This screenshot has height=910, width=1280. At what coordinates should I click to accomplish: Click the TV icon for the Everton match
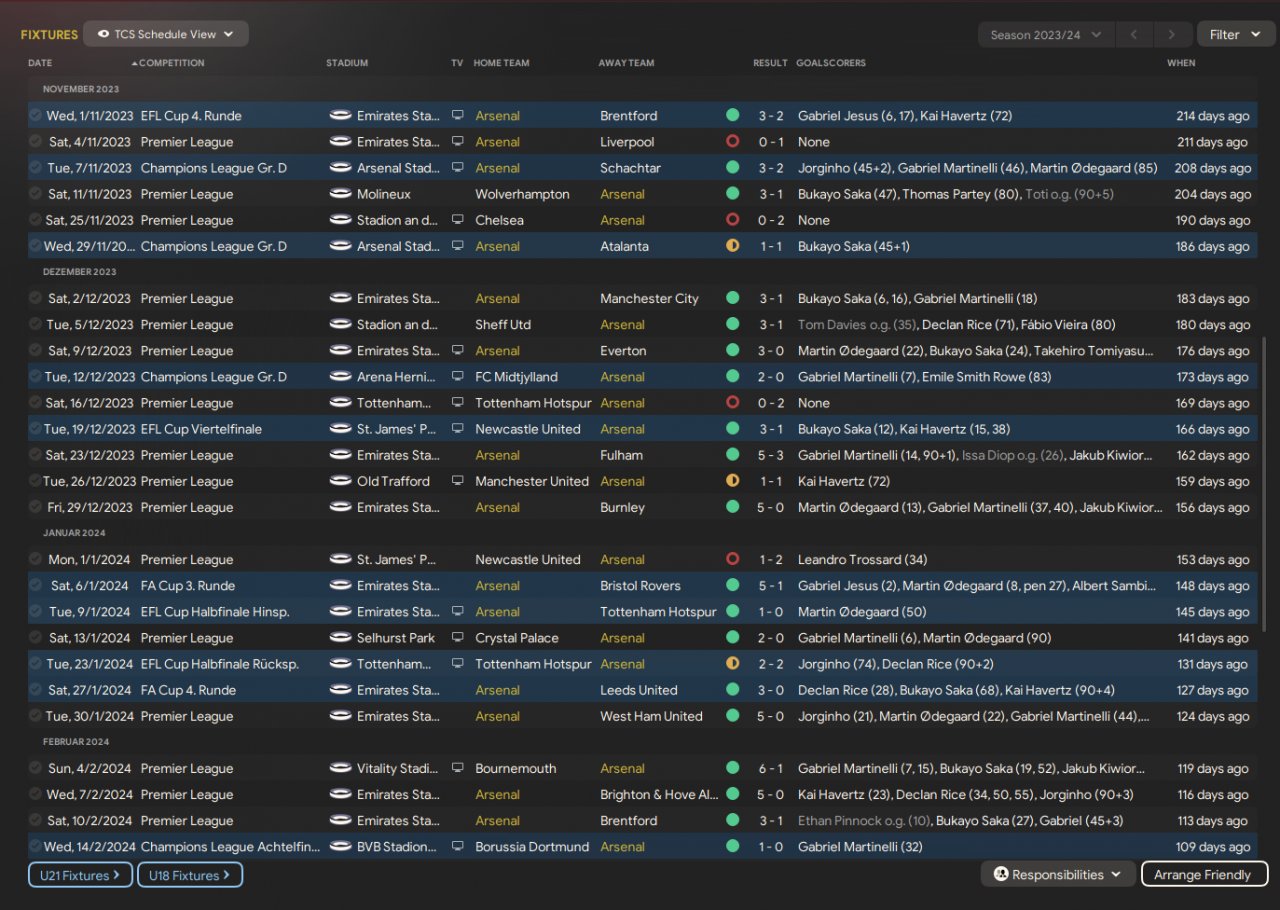458,351
